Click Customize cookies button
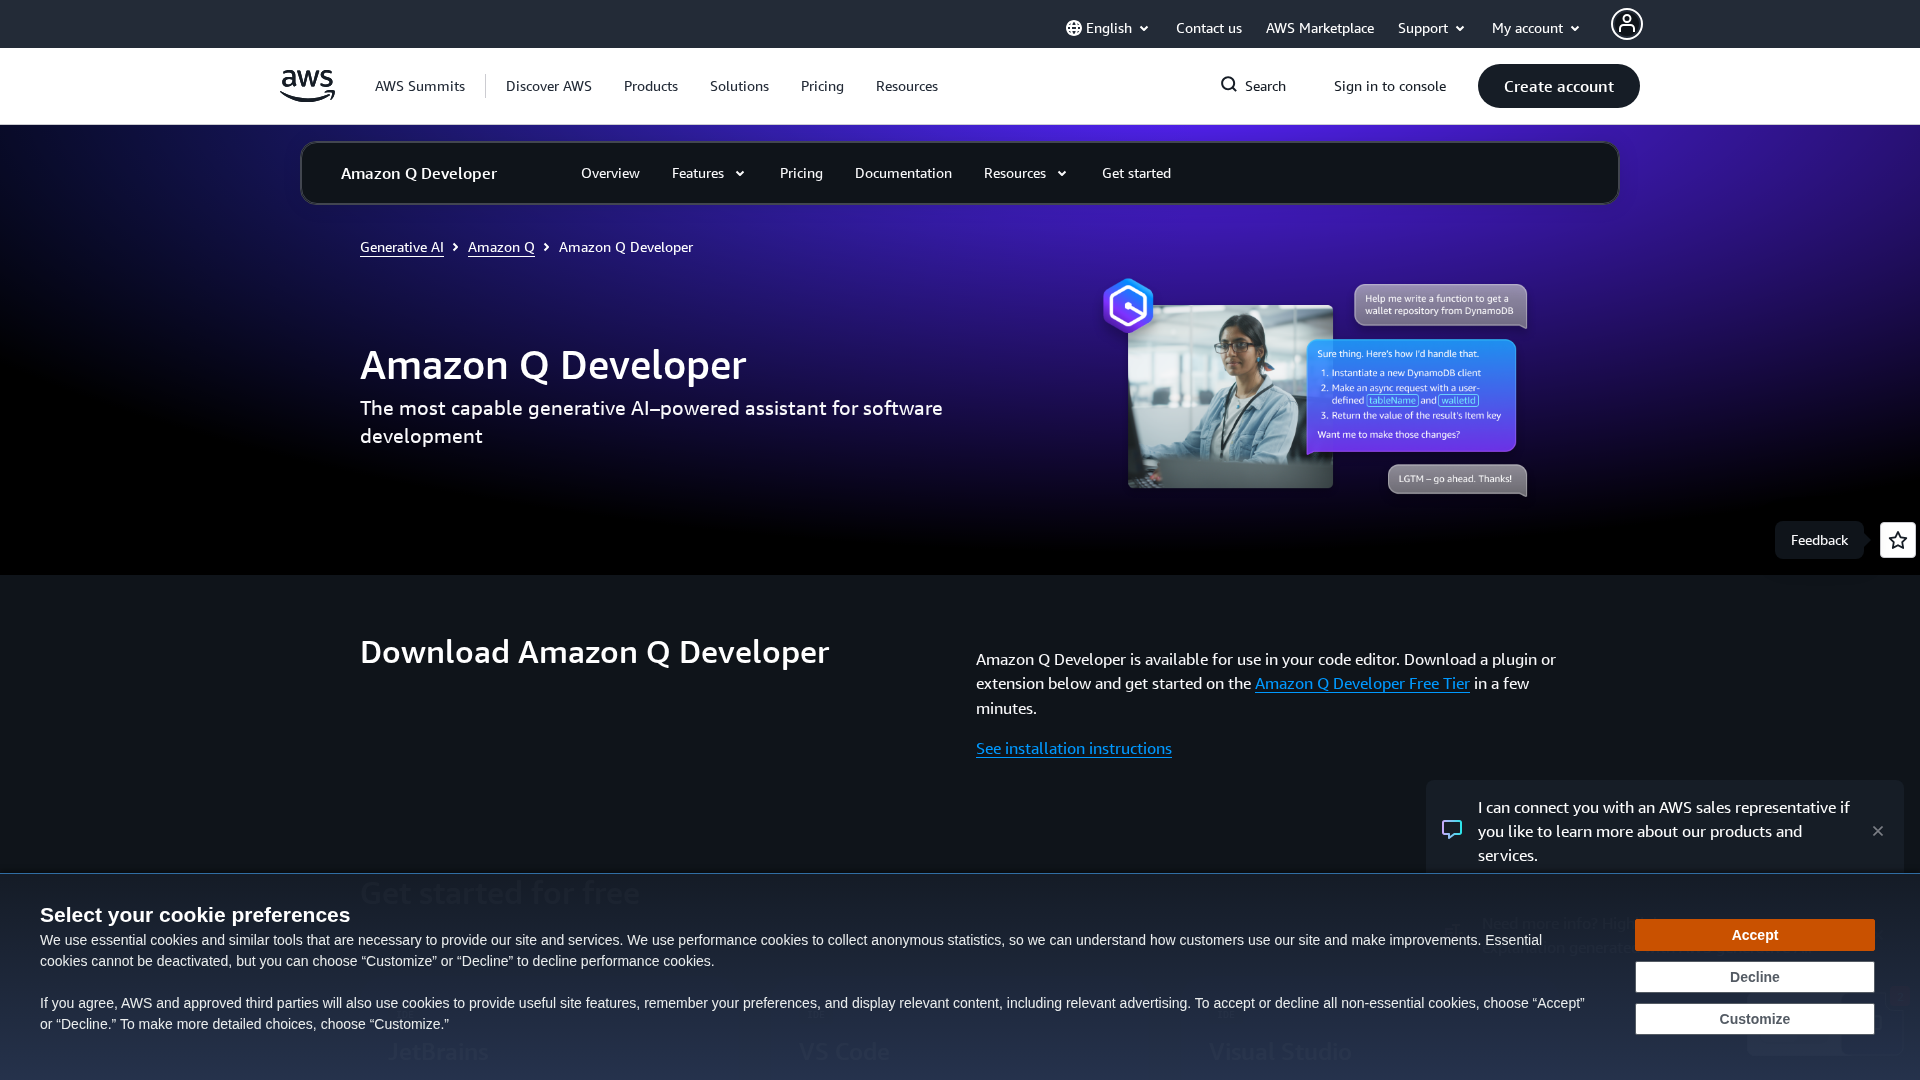This screenshot has width=1920, height=1080. tap(1754, 1019)
